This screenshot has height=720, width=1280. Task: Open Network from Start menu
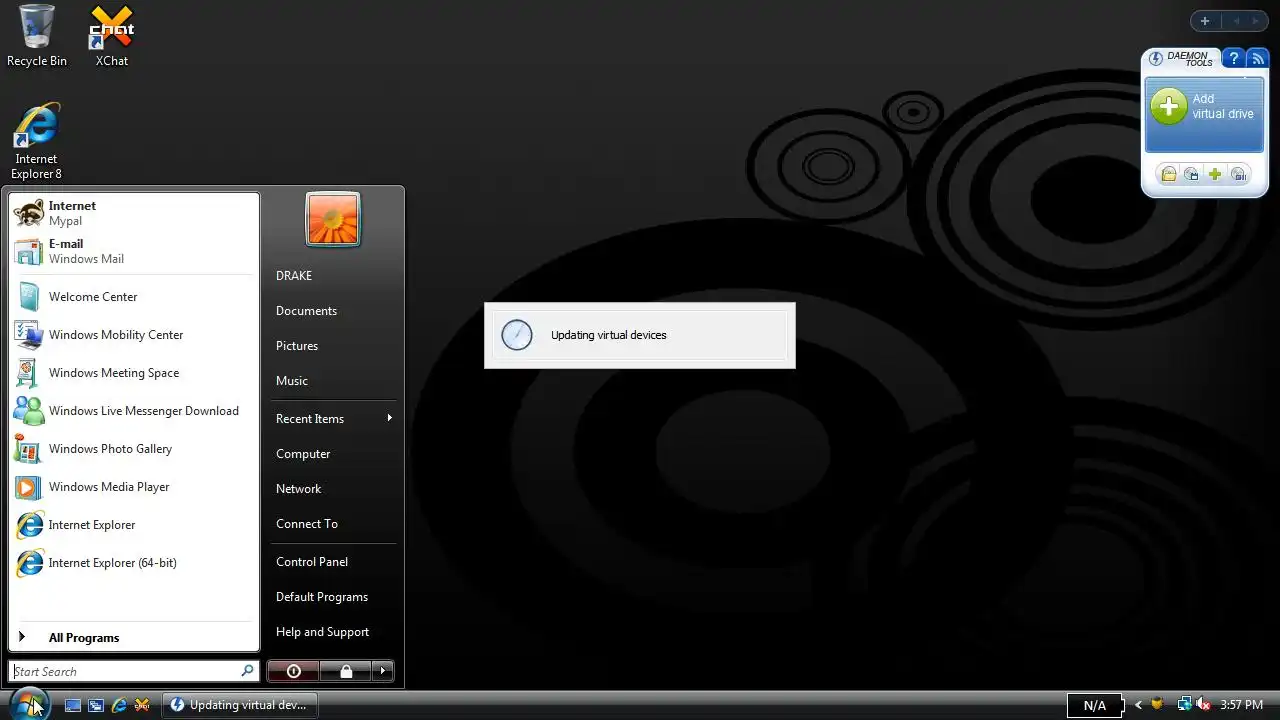click(334, 489)
